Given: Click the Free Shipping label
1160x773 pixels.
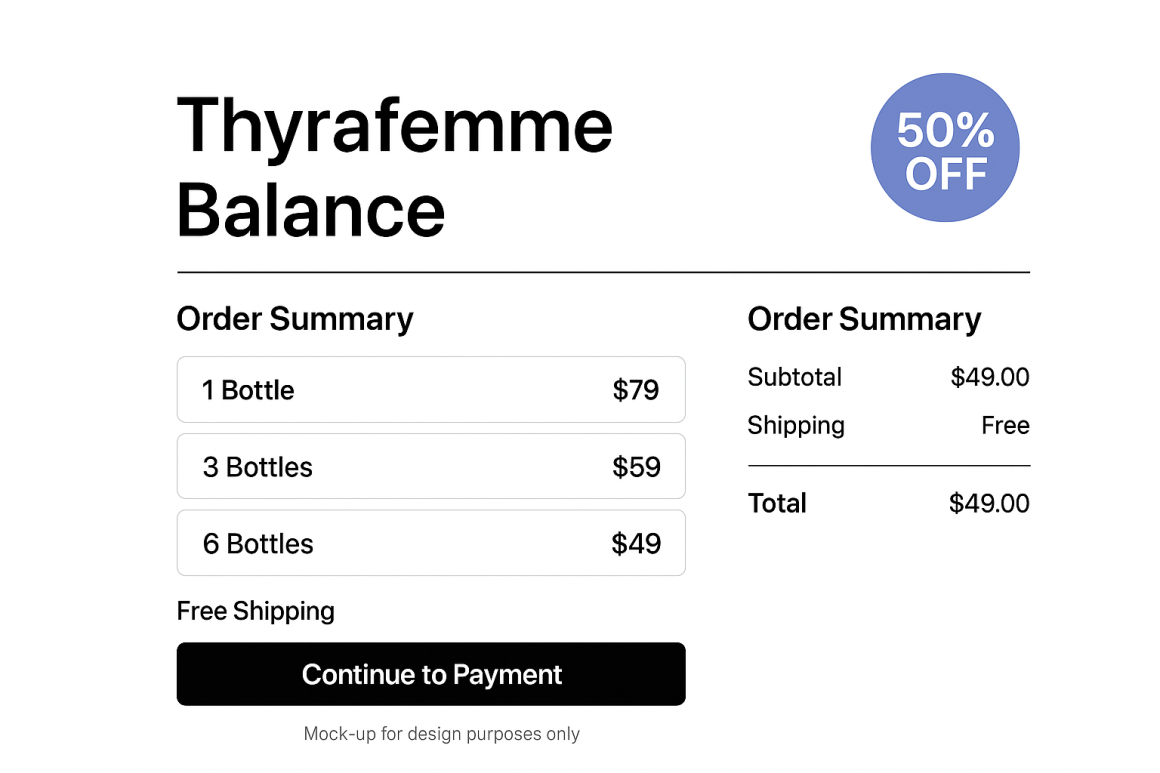Looking at the screenshot, I should pos(255,610).
